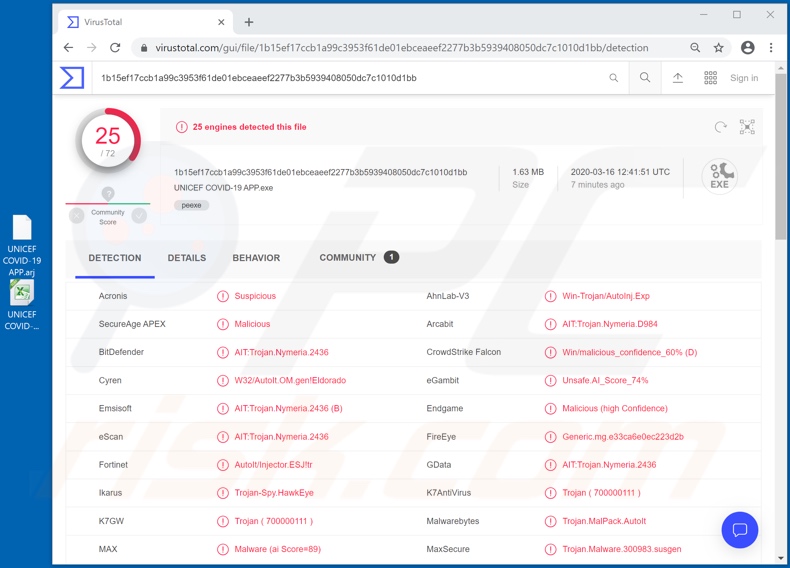Click FireEye Generic.mg result
Image resolution: width=790 pixels, height=568 pixels.
click(x=623, y=436)
